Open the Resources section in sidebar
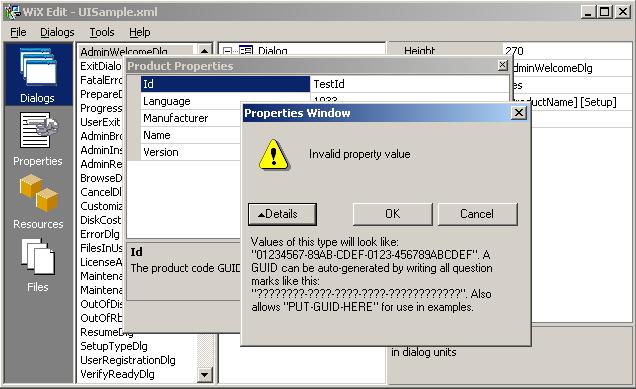 (38, 202)
